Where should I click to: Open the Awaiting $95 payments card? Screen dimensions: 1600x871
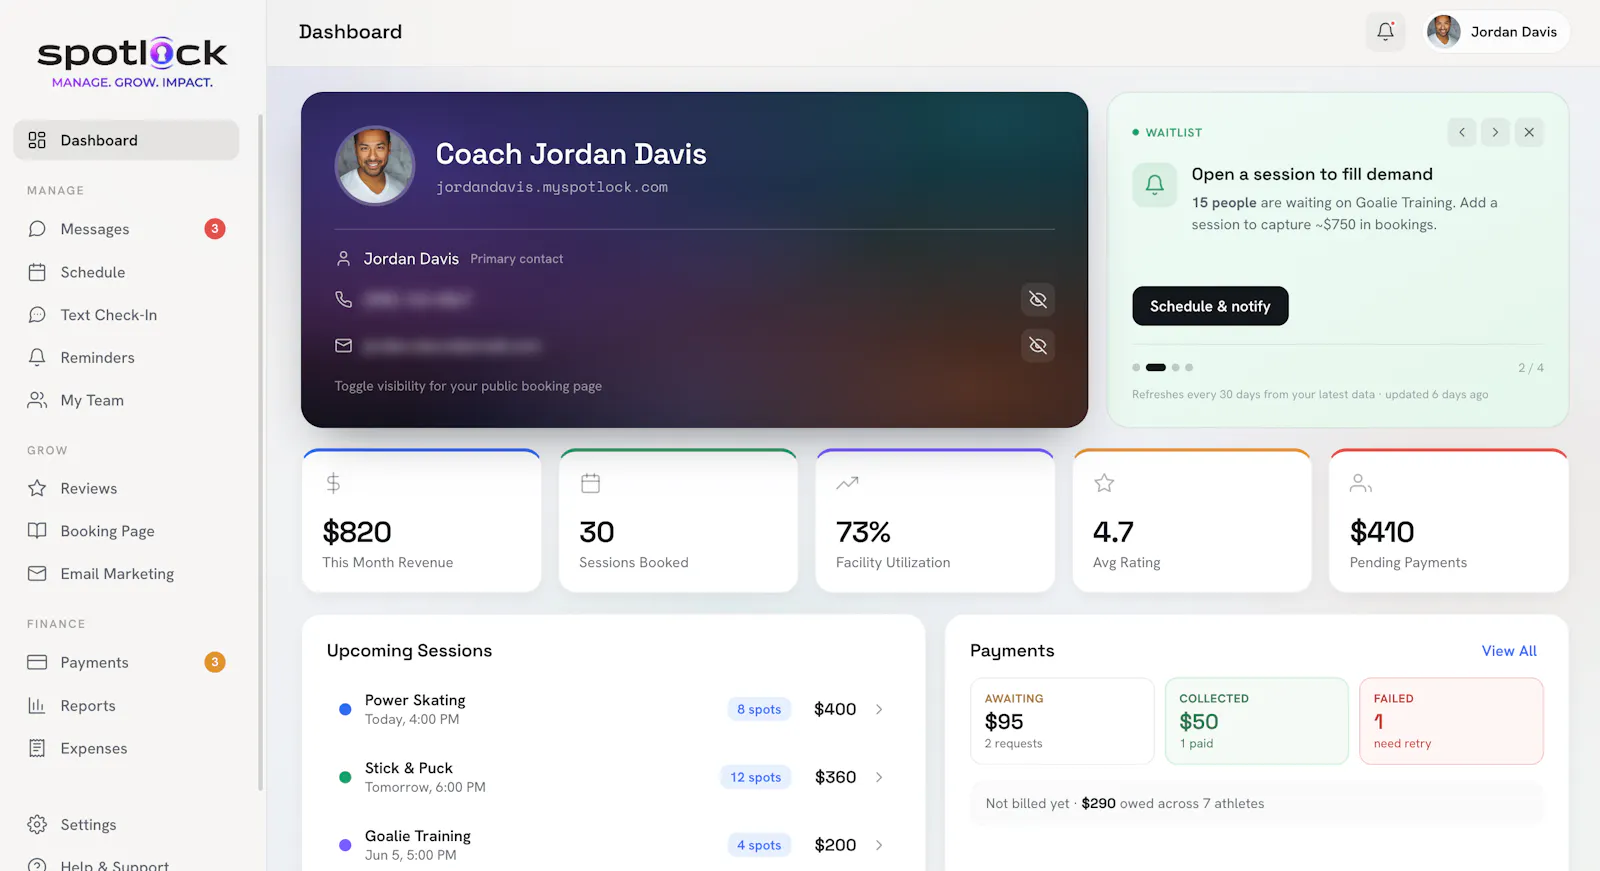pyautogui.click(x=1062, y=721)
